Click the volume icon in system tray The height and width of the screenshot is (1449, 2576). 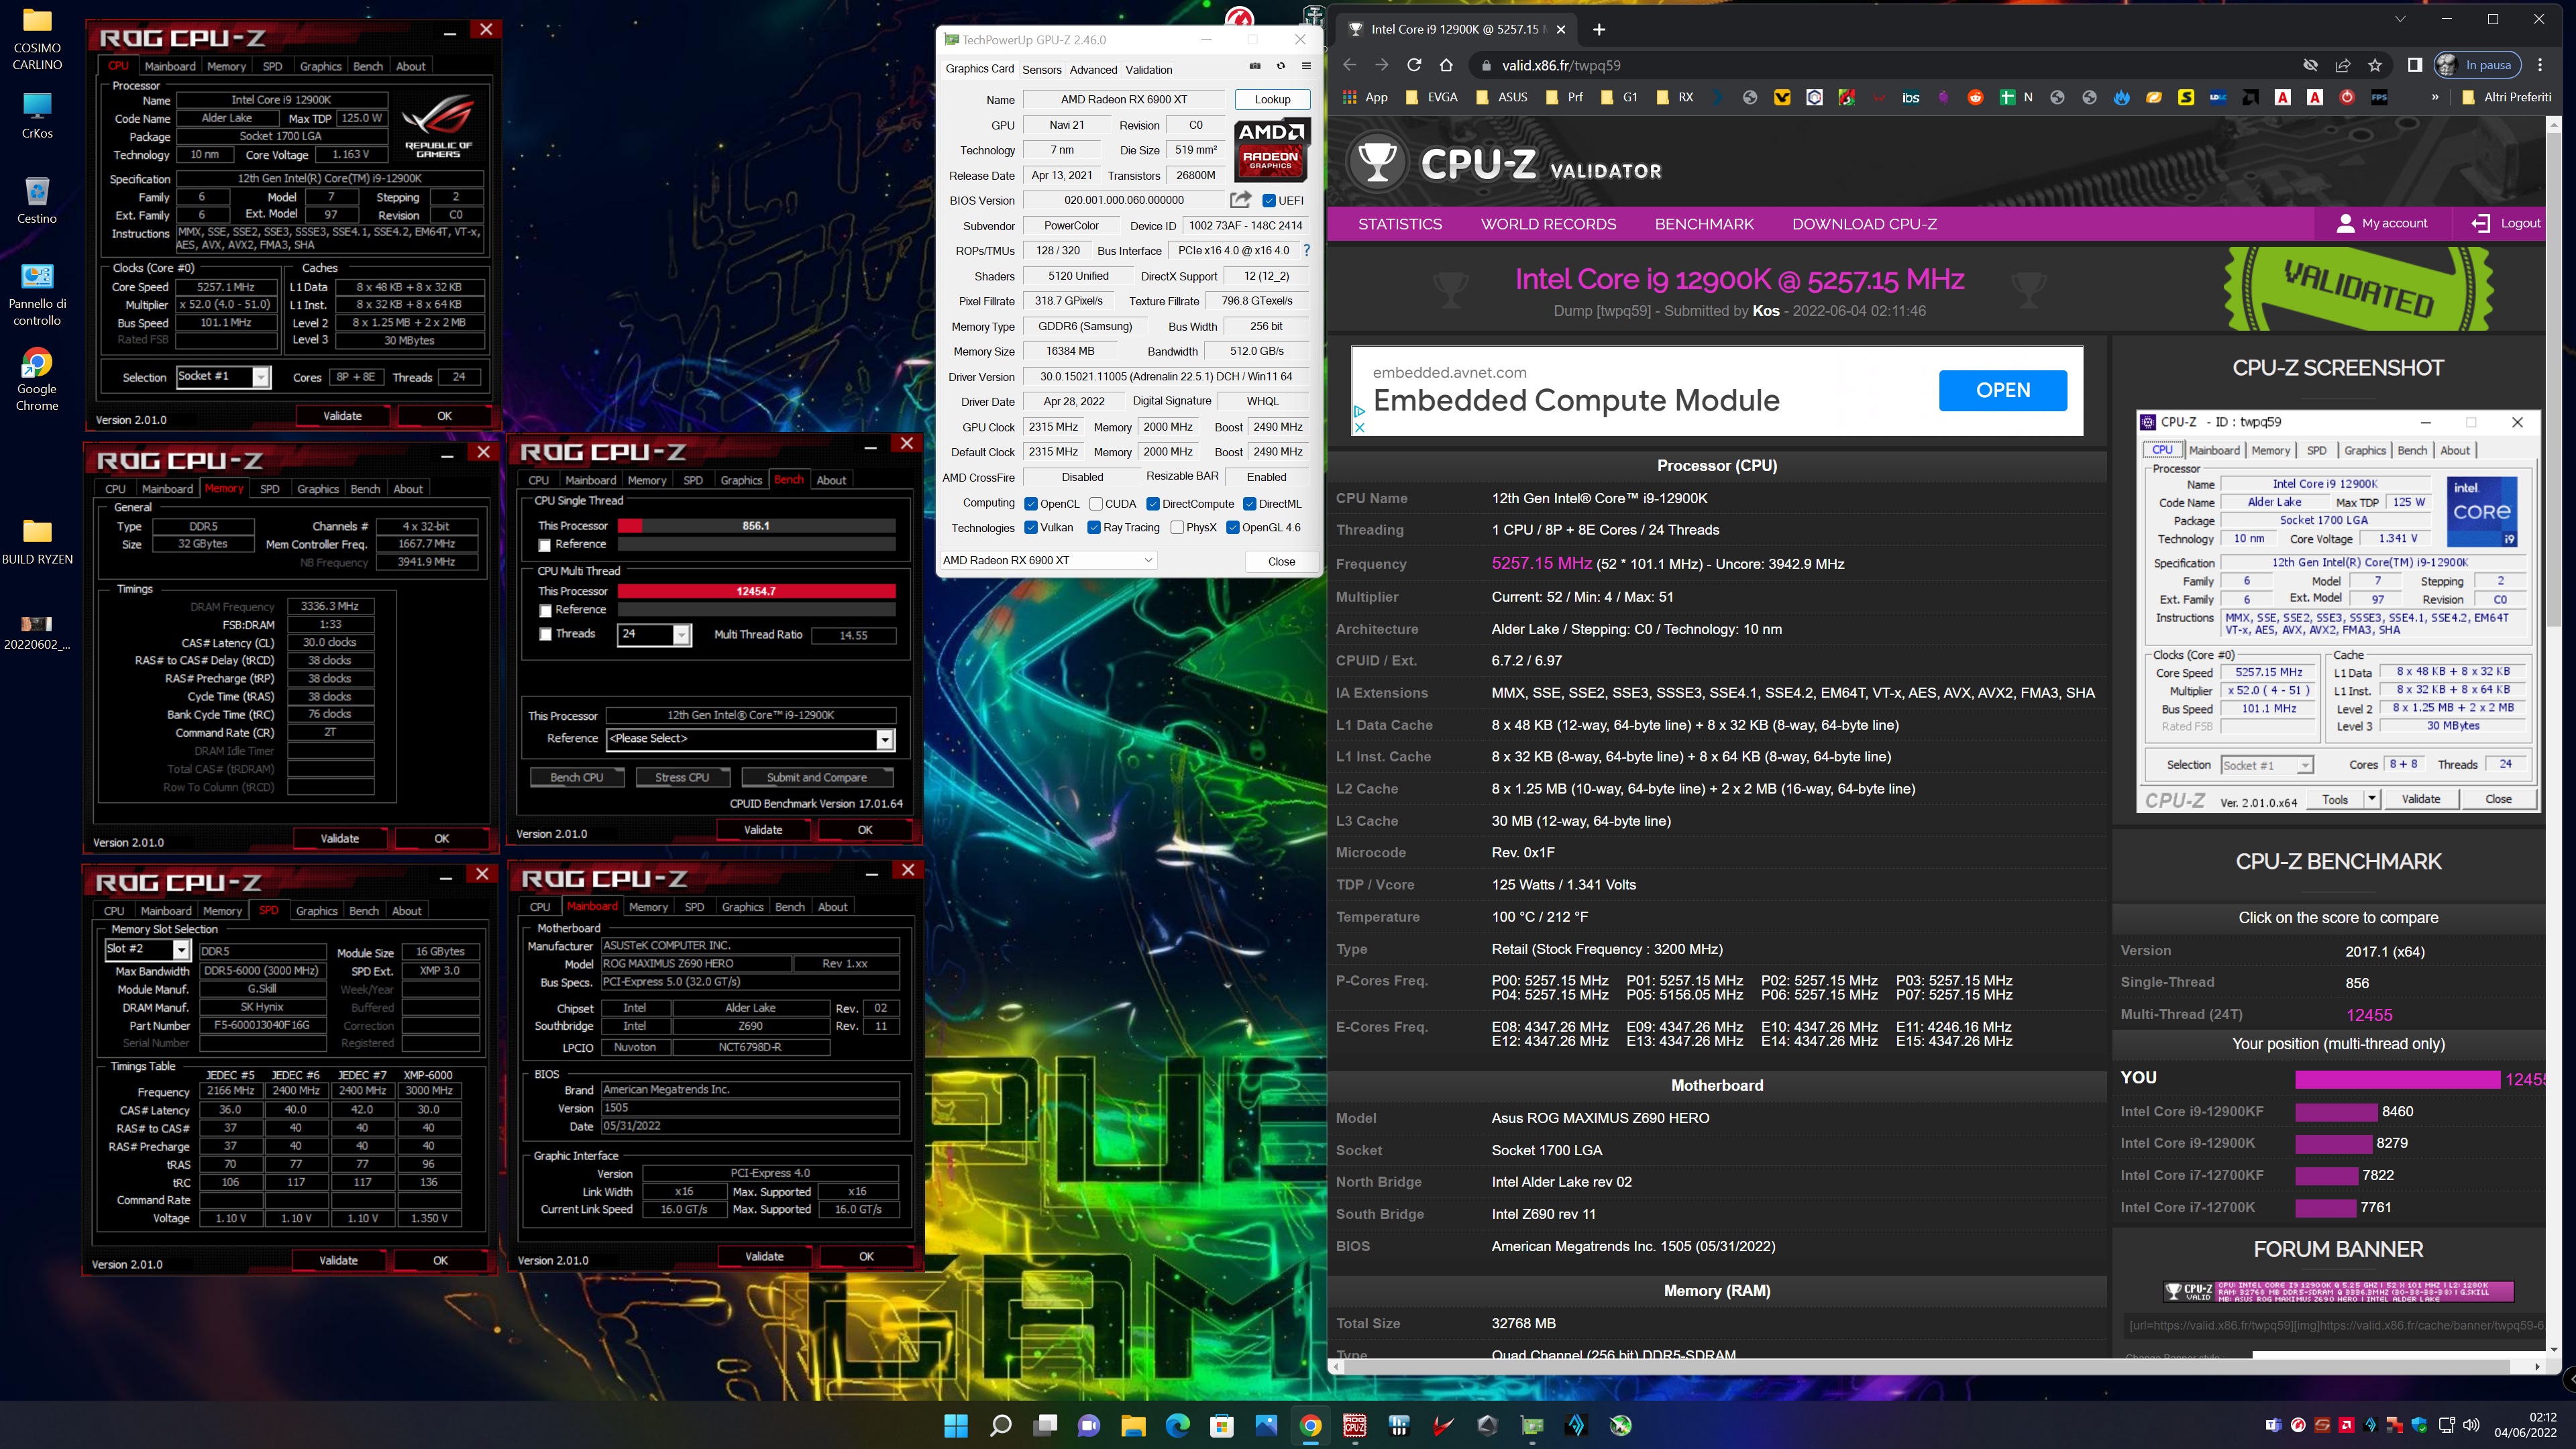(2471, 1425)
